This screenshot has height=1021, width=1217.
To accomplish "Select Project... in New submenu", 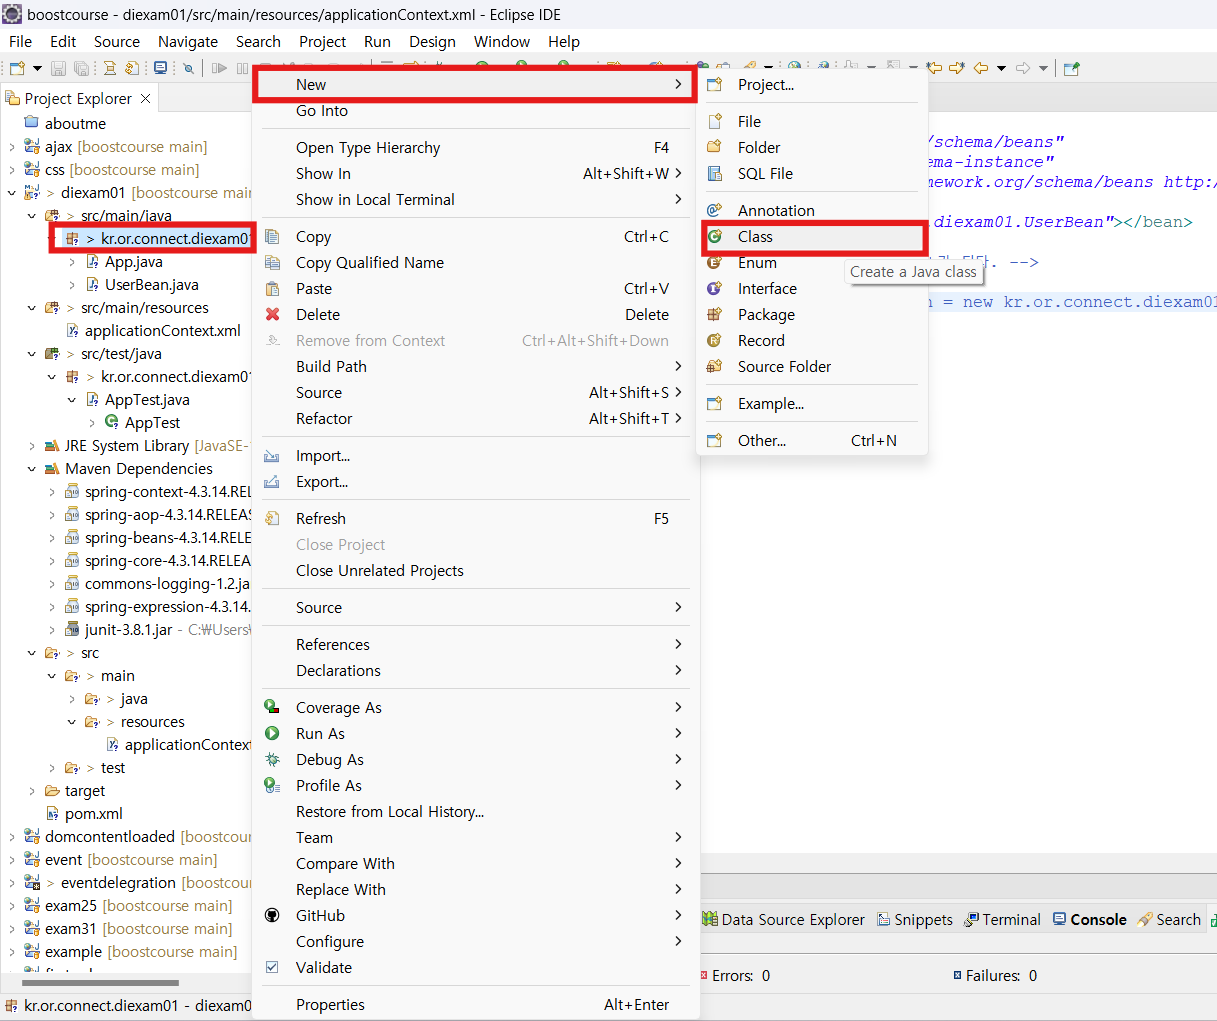I will [x=811, y=85].
